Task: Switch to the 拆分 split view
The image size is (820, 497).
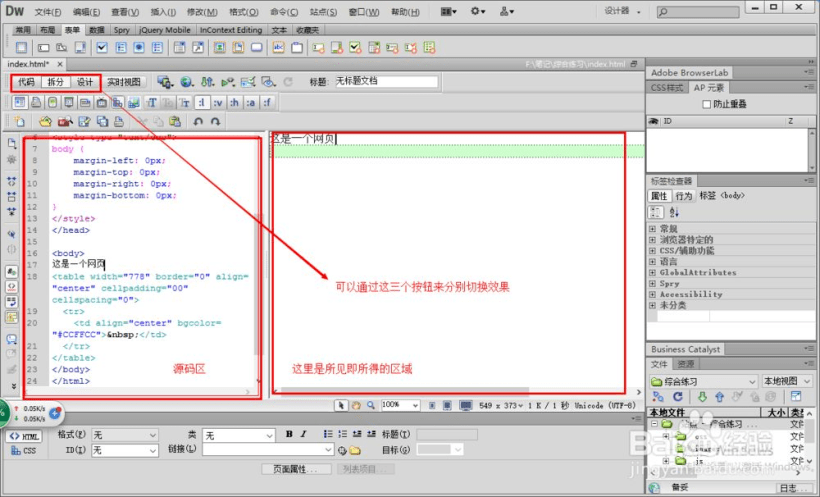Action: (55, 82)
